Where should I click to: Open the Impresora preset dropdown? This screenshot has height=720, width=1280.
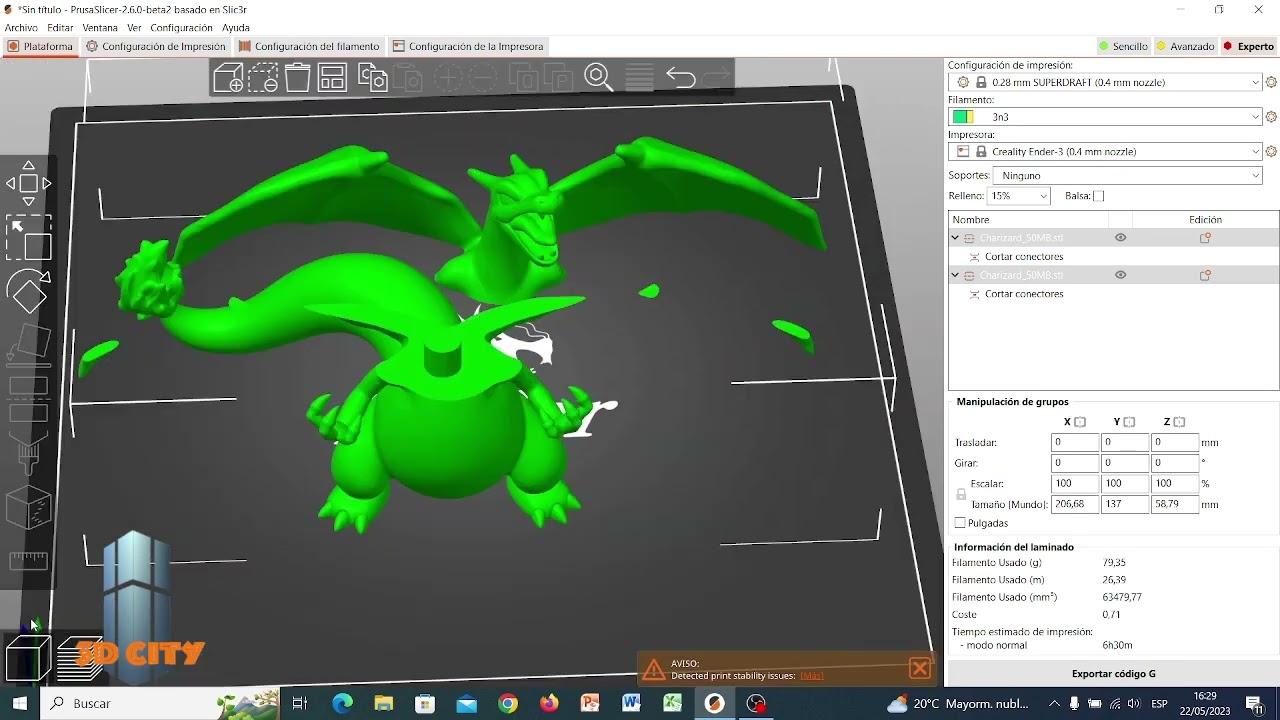pyautogui.click(x=1105, y=152)
